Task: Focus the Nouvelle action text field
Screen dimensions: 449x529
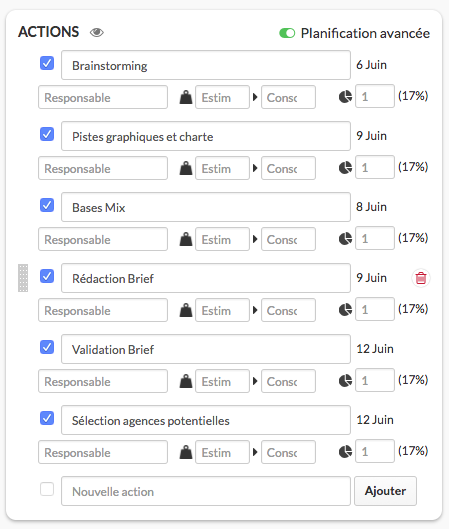Action: 206,491
